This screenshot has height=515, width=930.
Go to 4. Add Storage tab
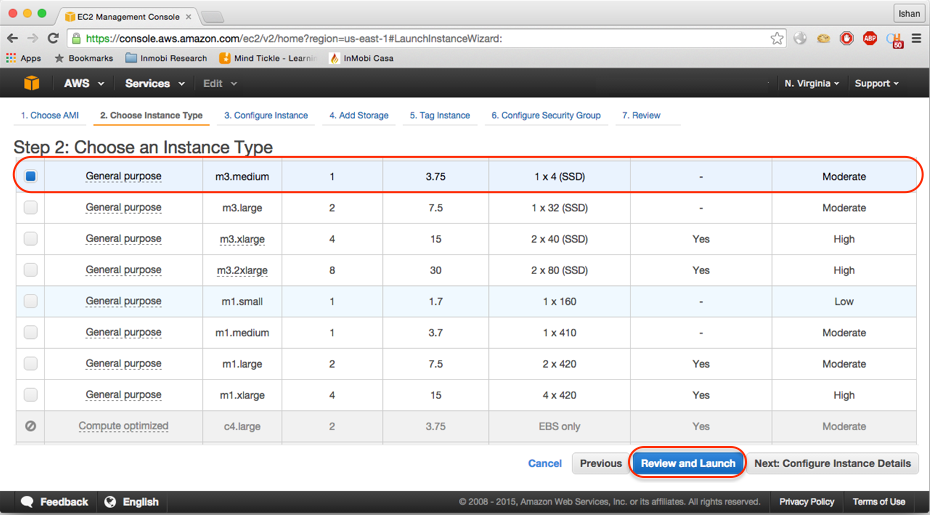[359, 116]
